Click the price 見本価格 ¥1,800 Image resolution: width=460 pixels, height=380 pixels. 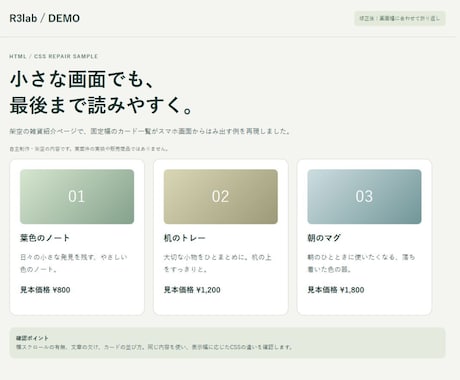click(336, 290)
